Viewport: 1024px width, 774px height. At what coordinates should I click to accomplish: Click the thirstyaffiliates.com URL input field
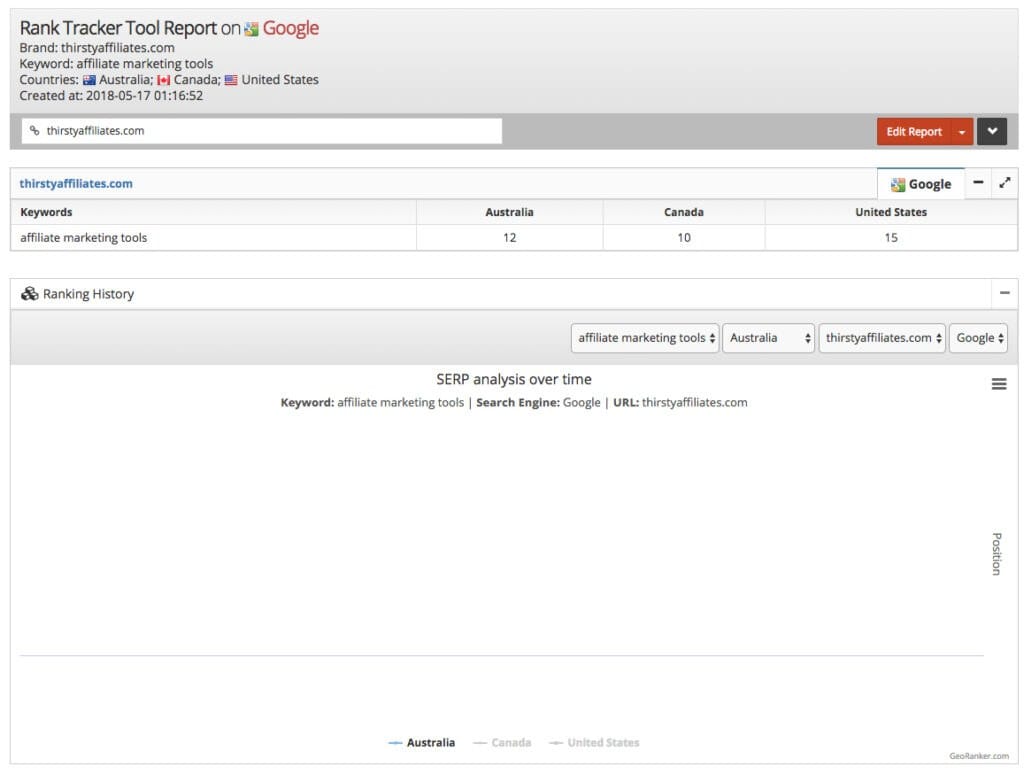point(262,131)
